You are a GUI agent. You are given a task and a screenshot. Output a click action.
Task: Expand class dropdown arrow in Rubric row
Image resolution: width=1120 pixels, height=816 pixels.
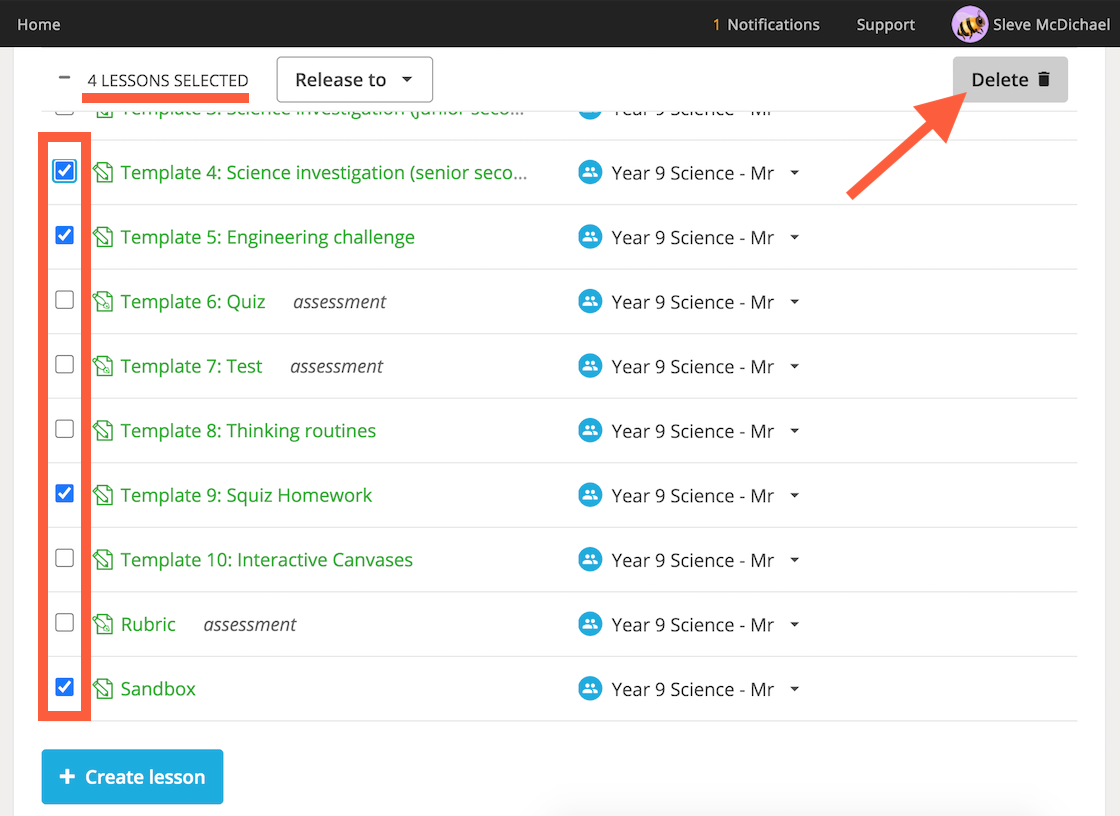pyautogui.click(x=794, y=625)
